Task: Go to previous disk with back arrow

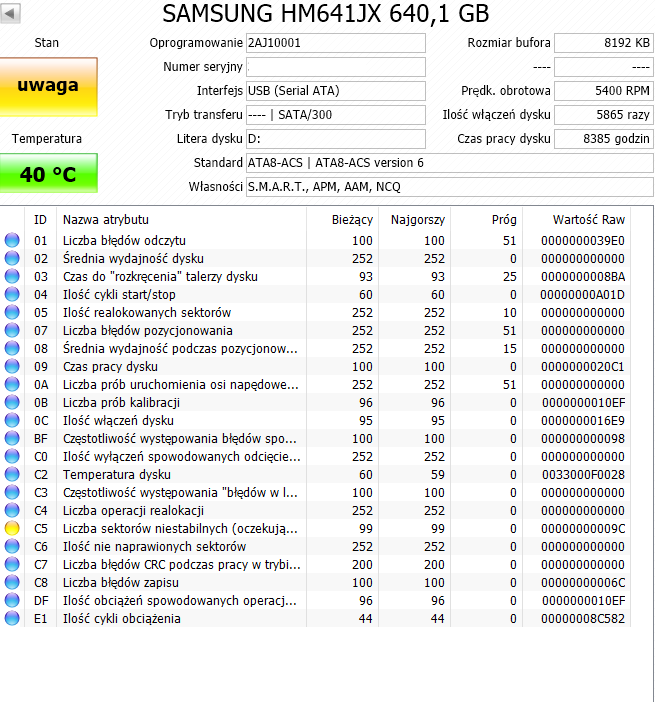Action: pyautogui.click(x=10, y=13)
